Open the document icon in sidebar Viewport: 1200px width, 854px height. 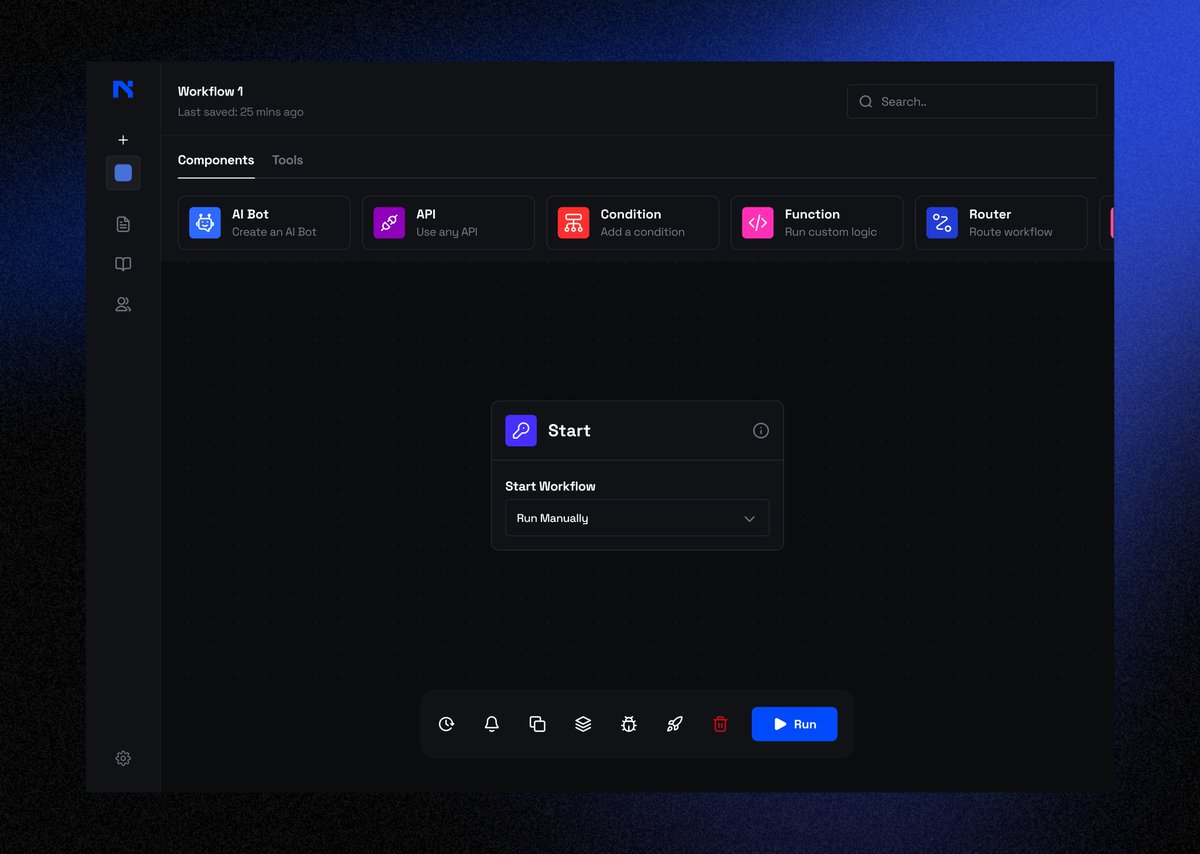(123, 224)
